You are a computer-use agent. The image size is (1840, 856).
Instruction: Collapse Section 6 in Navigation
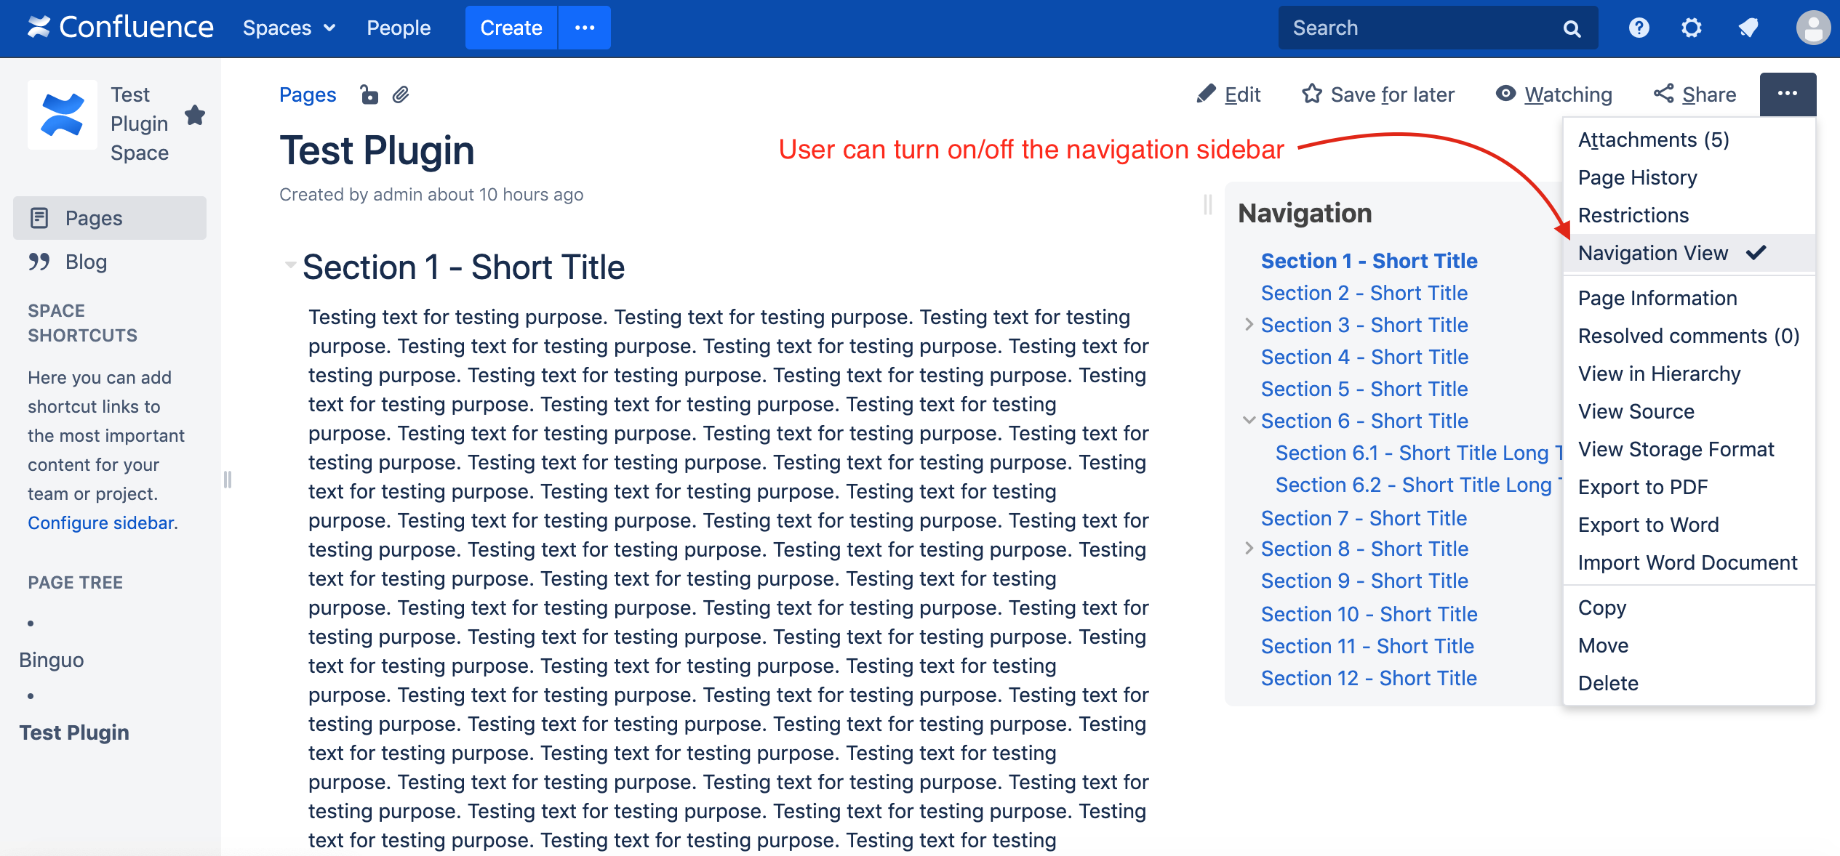point(1249,420)
